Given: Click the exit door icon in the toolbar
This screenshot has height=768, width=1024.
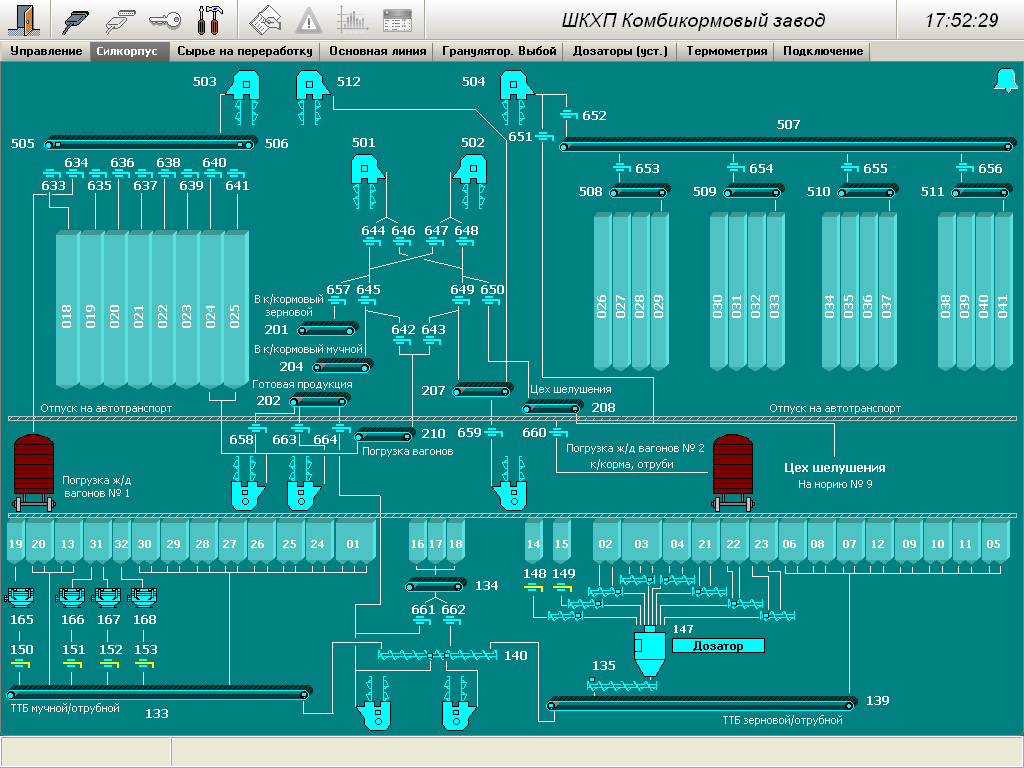Looking at the screenshot, I should coord(25,19).
